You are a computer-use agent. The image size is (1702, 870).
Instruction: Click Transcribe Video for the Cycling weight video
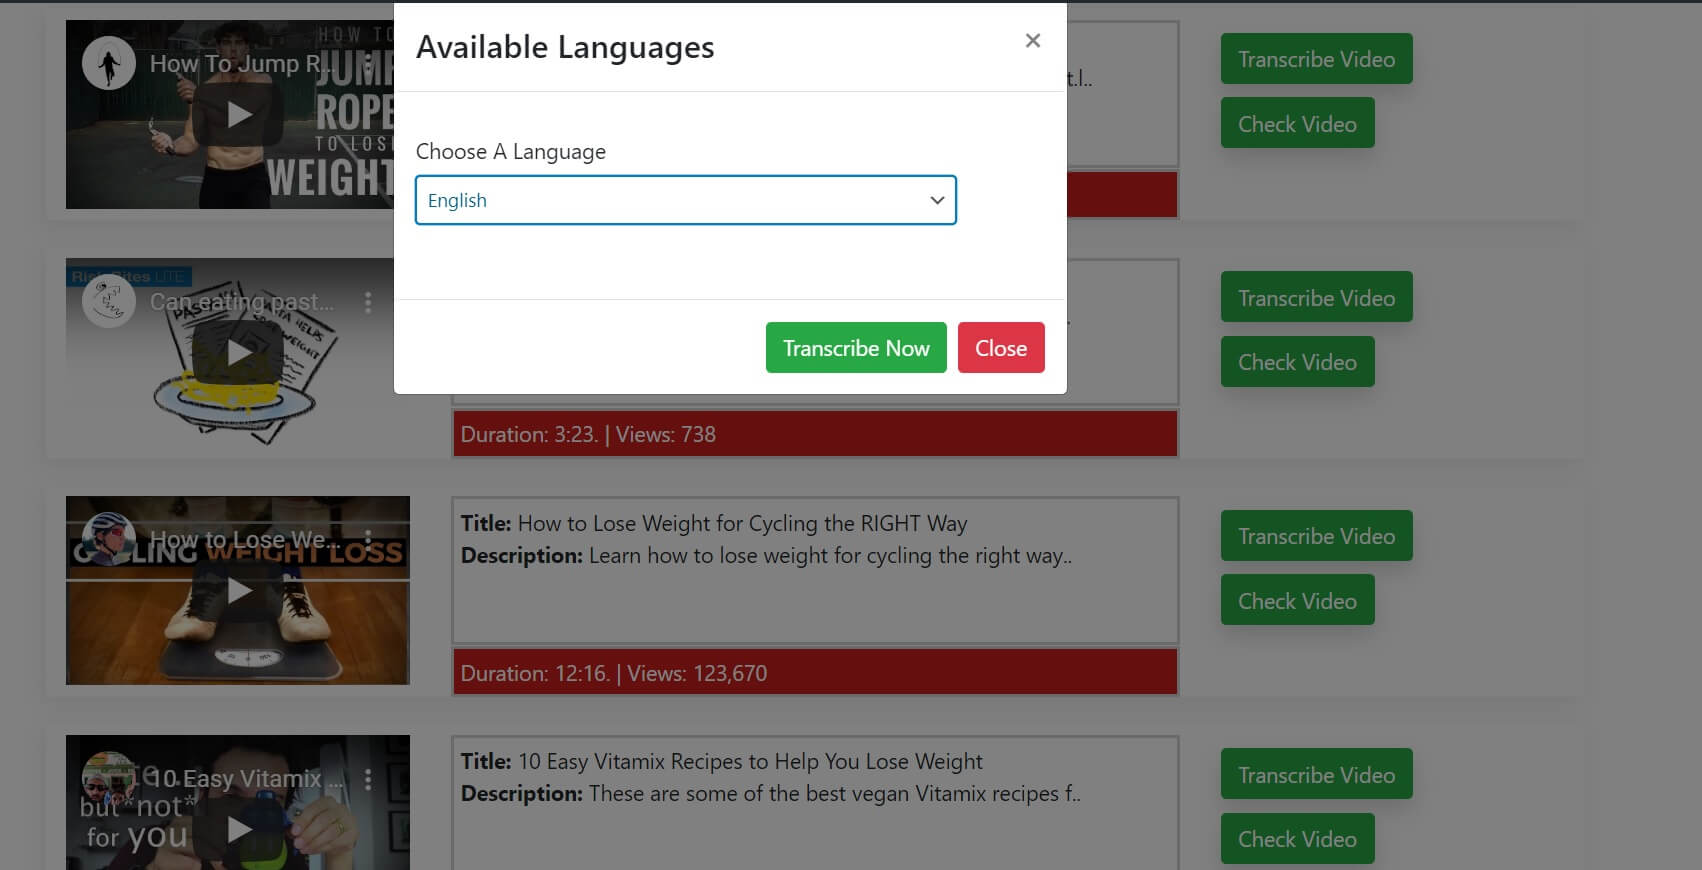[1316, 536]
